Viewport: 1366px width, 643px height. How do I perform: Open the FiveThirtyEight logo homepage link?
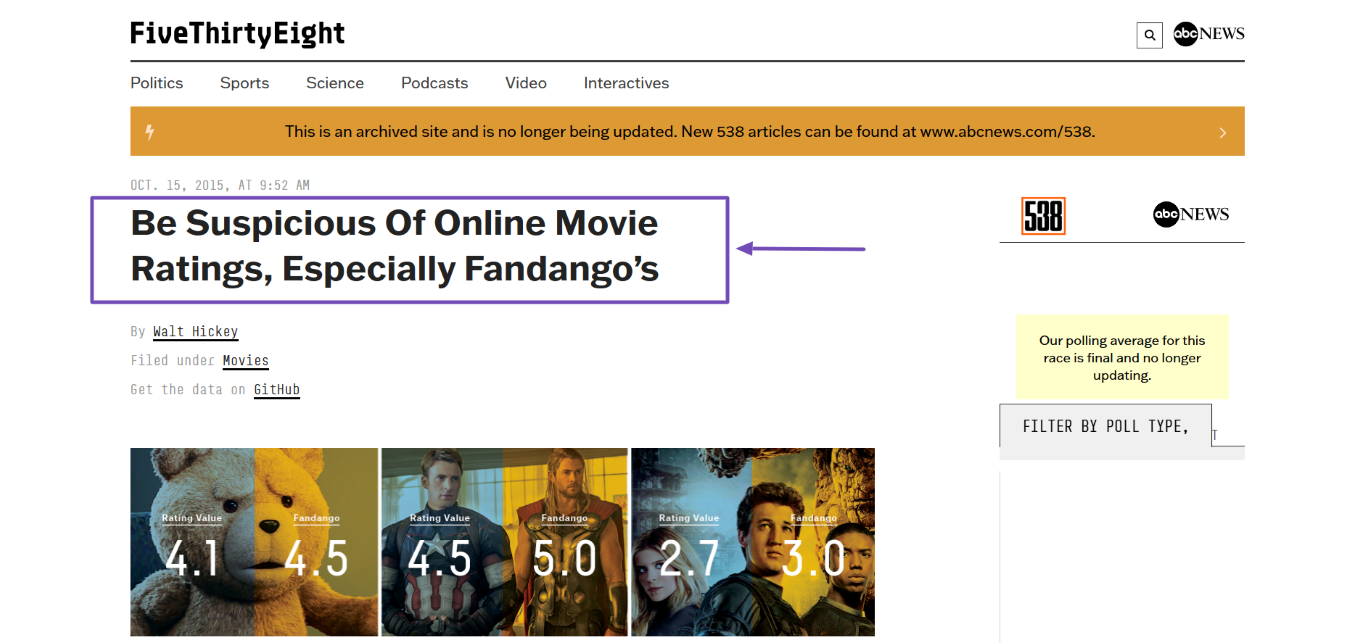pyautogui.click(x=237, y=34)
